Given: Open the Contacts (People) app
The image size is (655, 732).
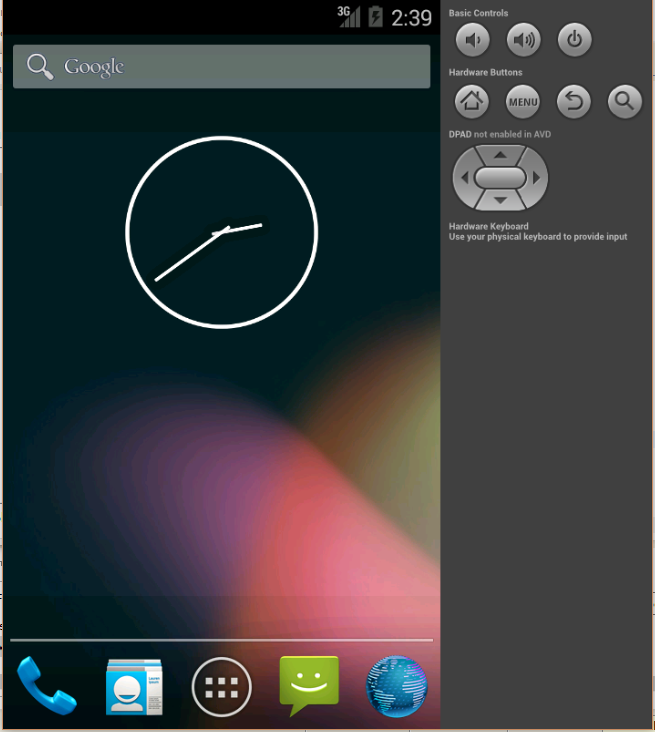Looking at the screenshot, I should tap(134, 687).
